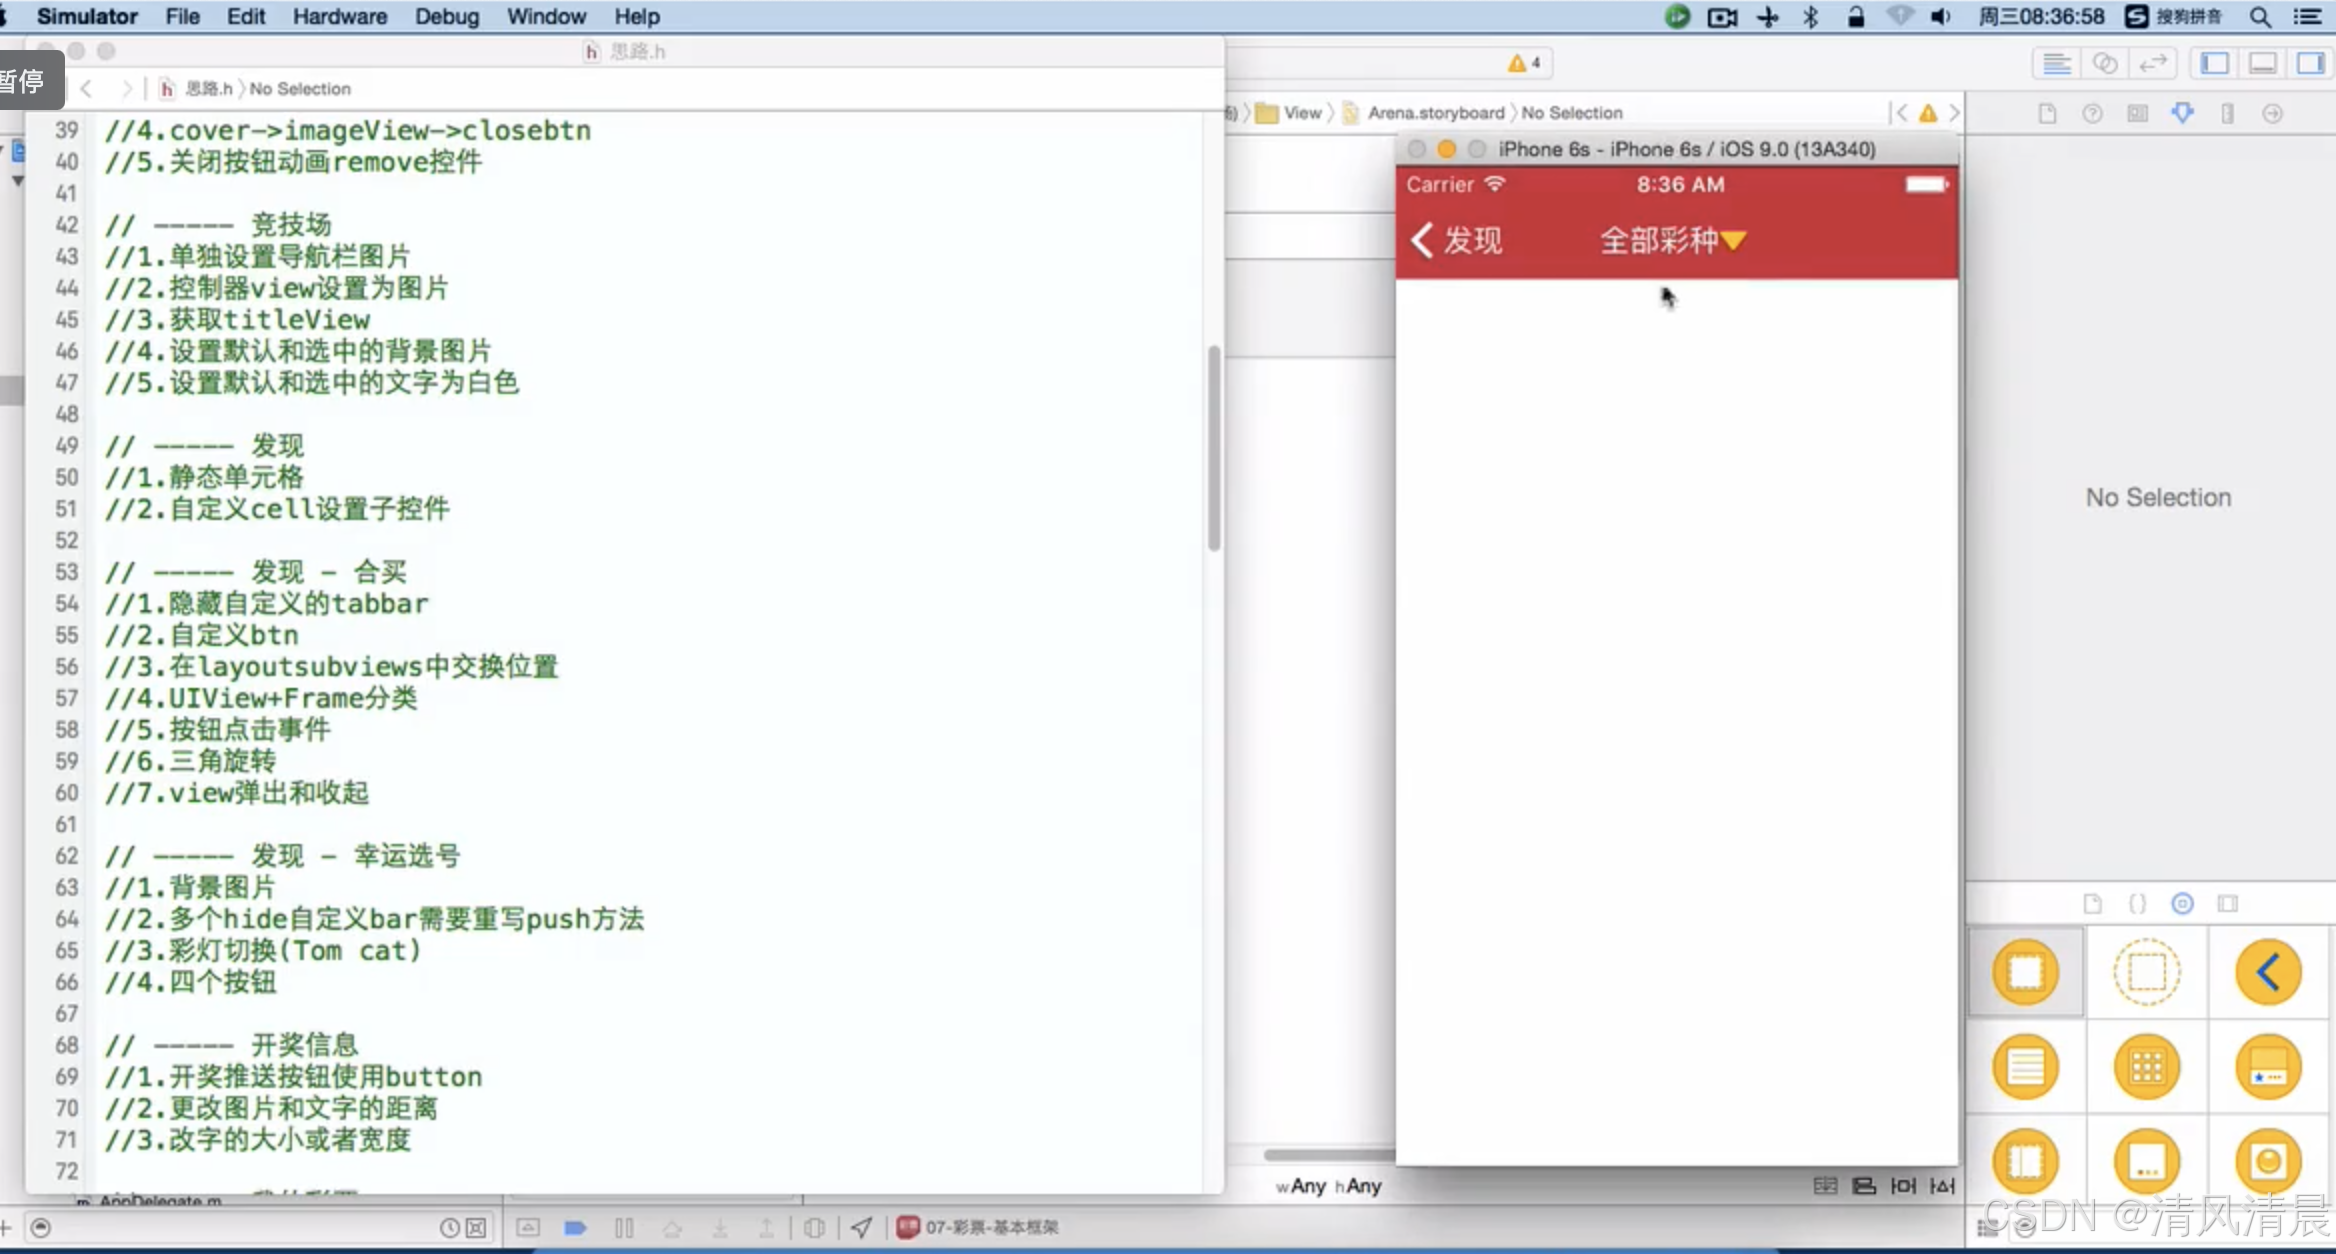
Task: Click the jump bar issue warning icon
Action: (1928, 113)
